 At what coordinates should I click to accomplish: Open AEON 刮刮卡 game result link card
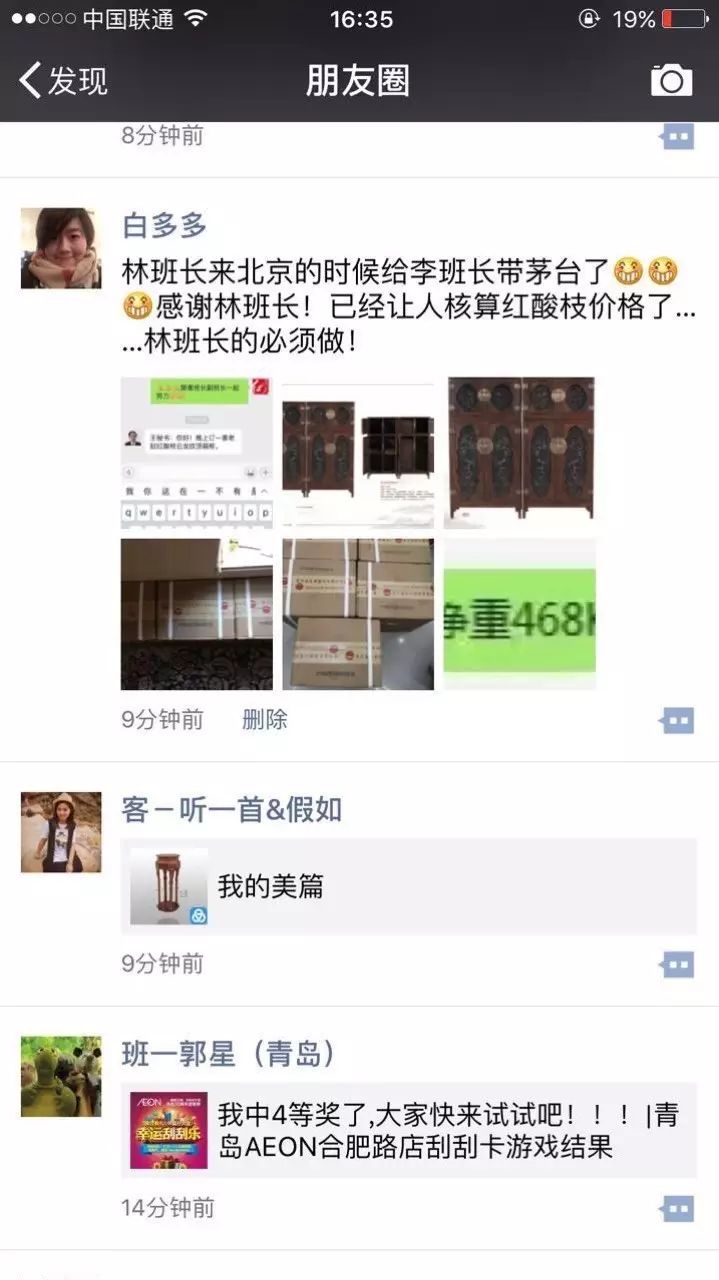click(409, 1130)
